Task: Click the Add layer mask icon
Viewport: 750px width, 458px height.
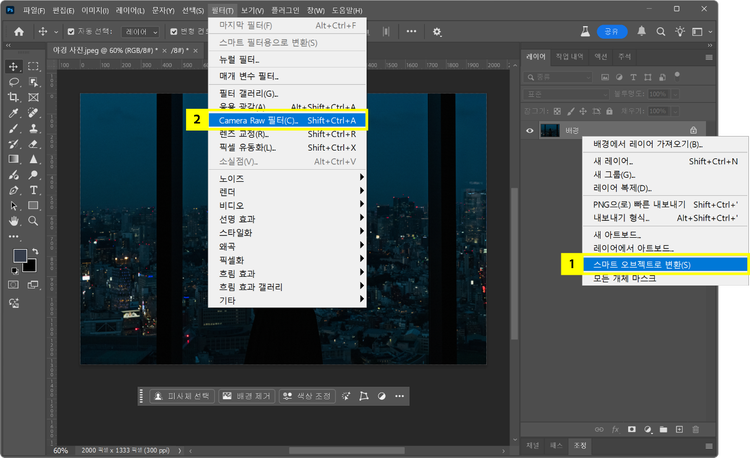Action: pos(631,429)
